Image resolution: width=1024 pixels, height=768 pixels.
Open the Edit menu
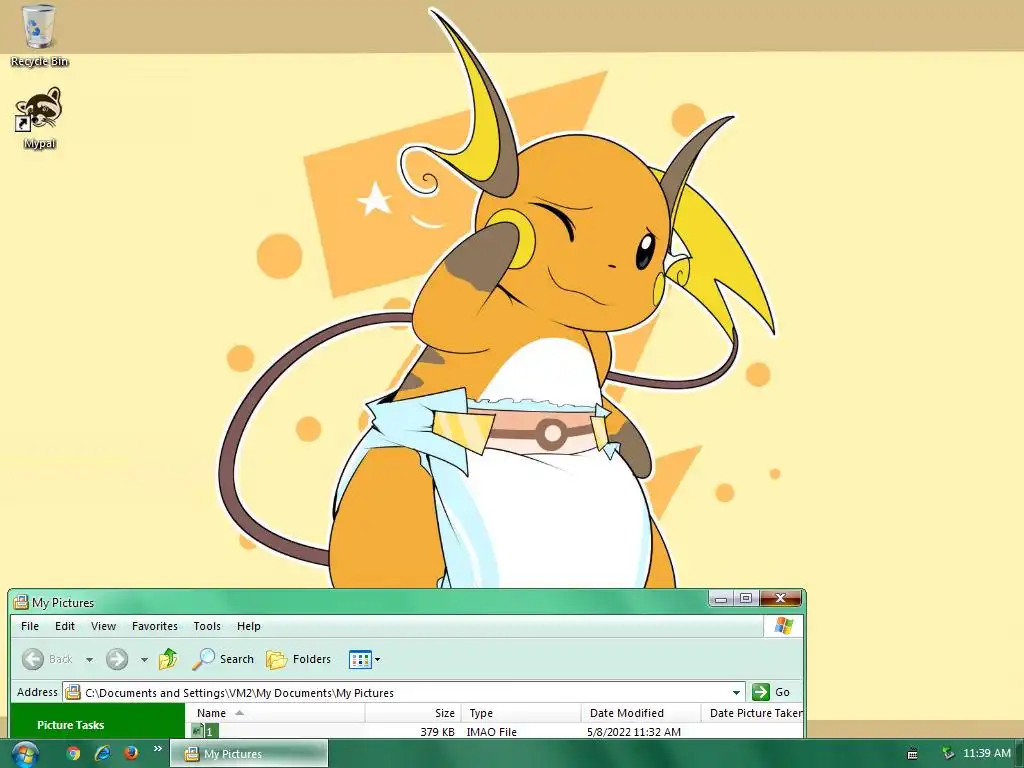click(65, 626)
